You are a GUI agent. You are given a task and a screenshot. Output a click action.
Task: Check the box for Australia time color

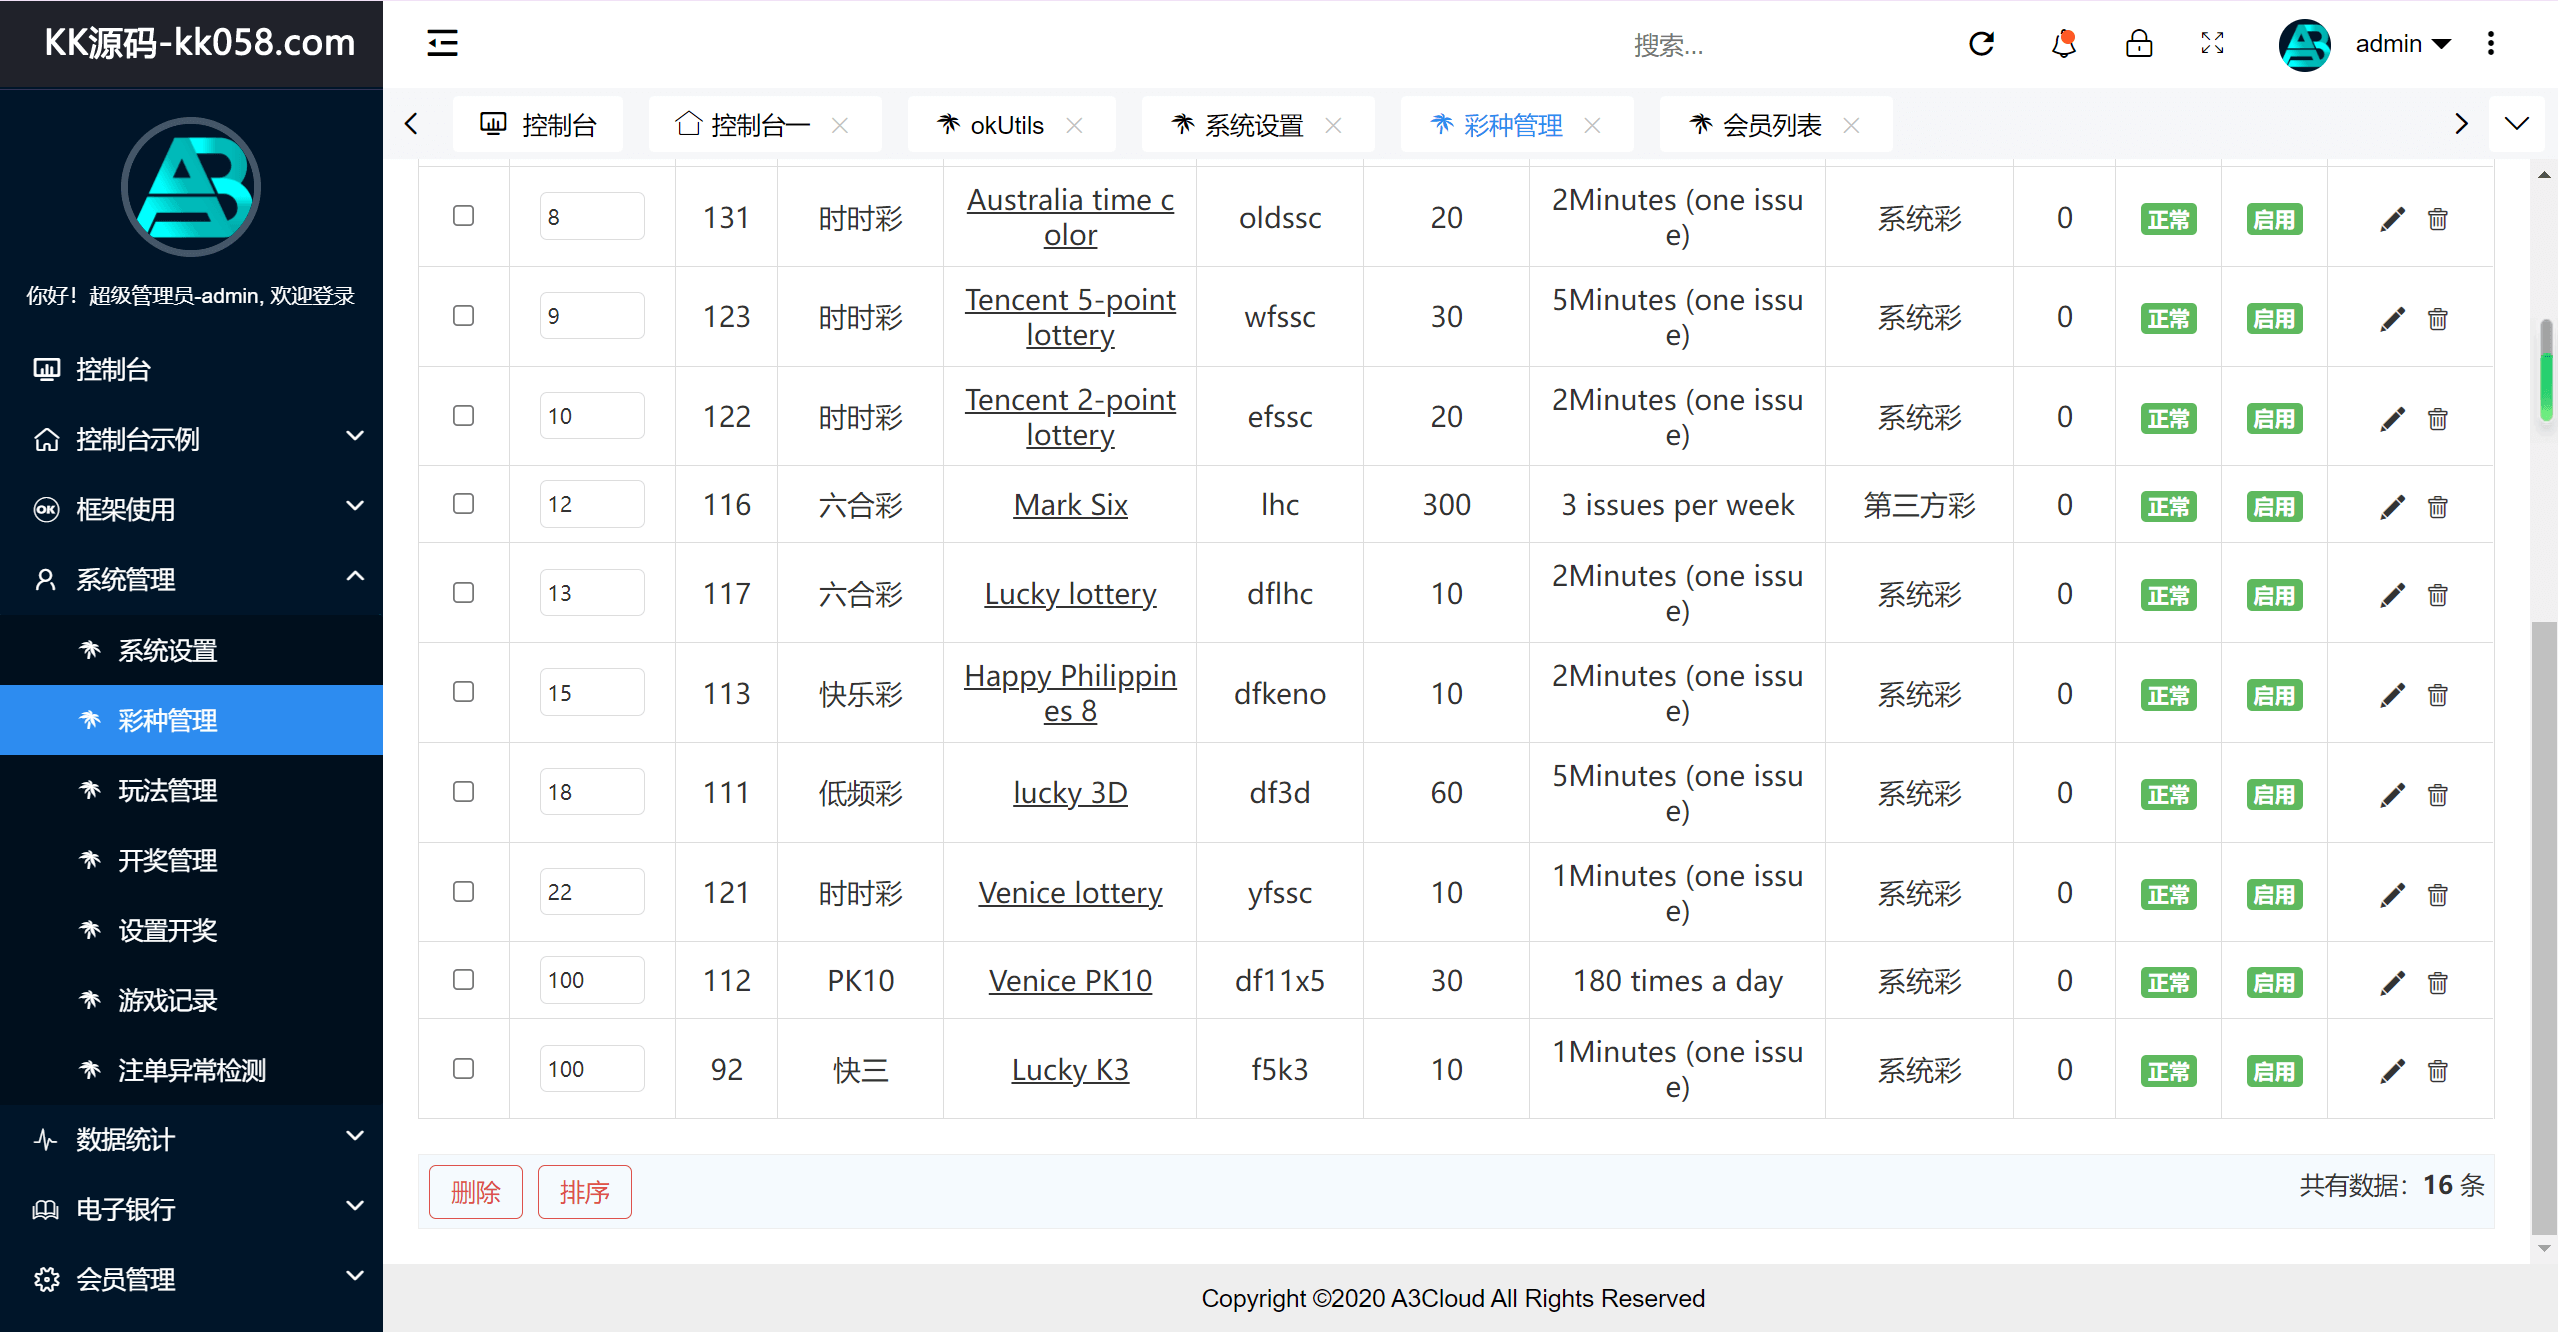click(x=463, y=216)
